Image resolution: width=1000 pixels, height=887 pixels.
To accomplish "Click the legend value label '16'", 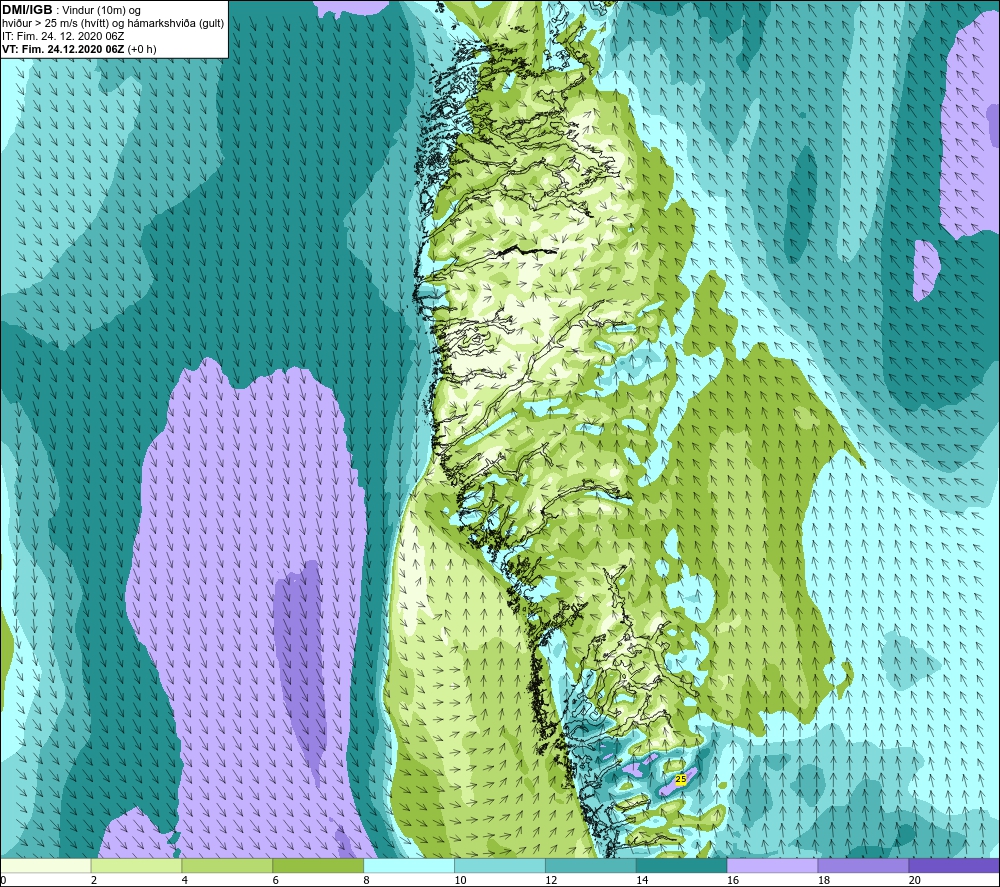I will (733, 880).
